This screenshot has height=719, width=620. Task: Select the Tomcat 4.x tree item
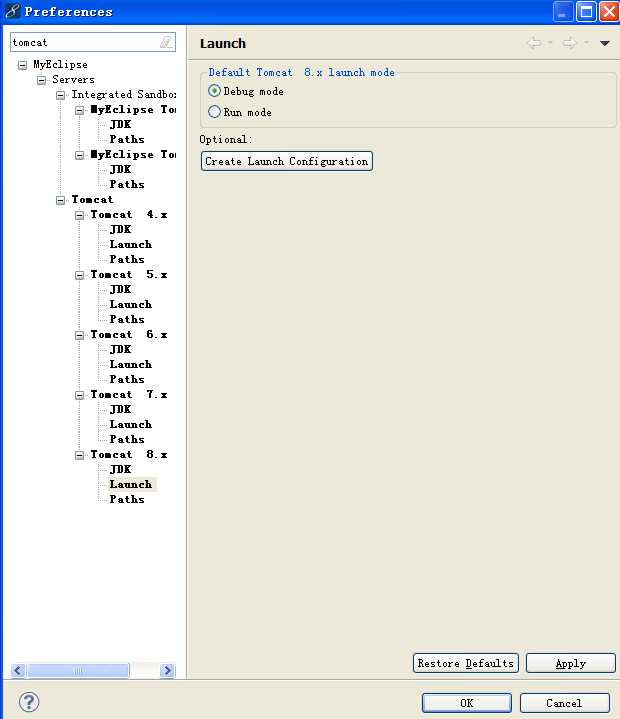click(x=129, y=214)
